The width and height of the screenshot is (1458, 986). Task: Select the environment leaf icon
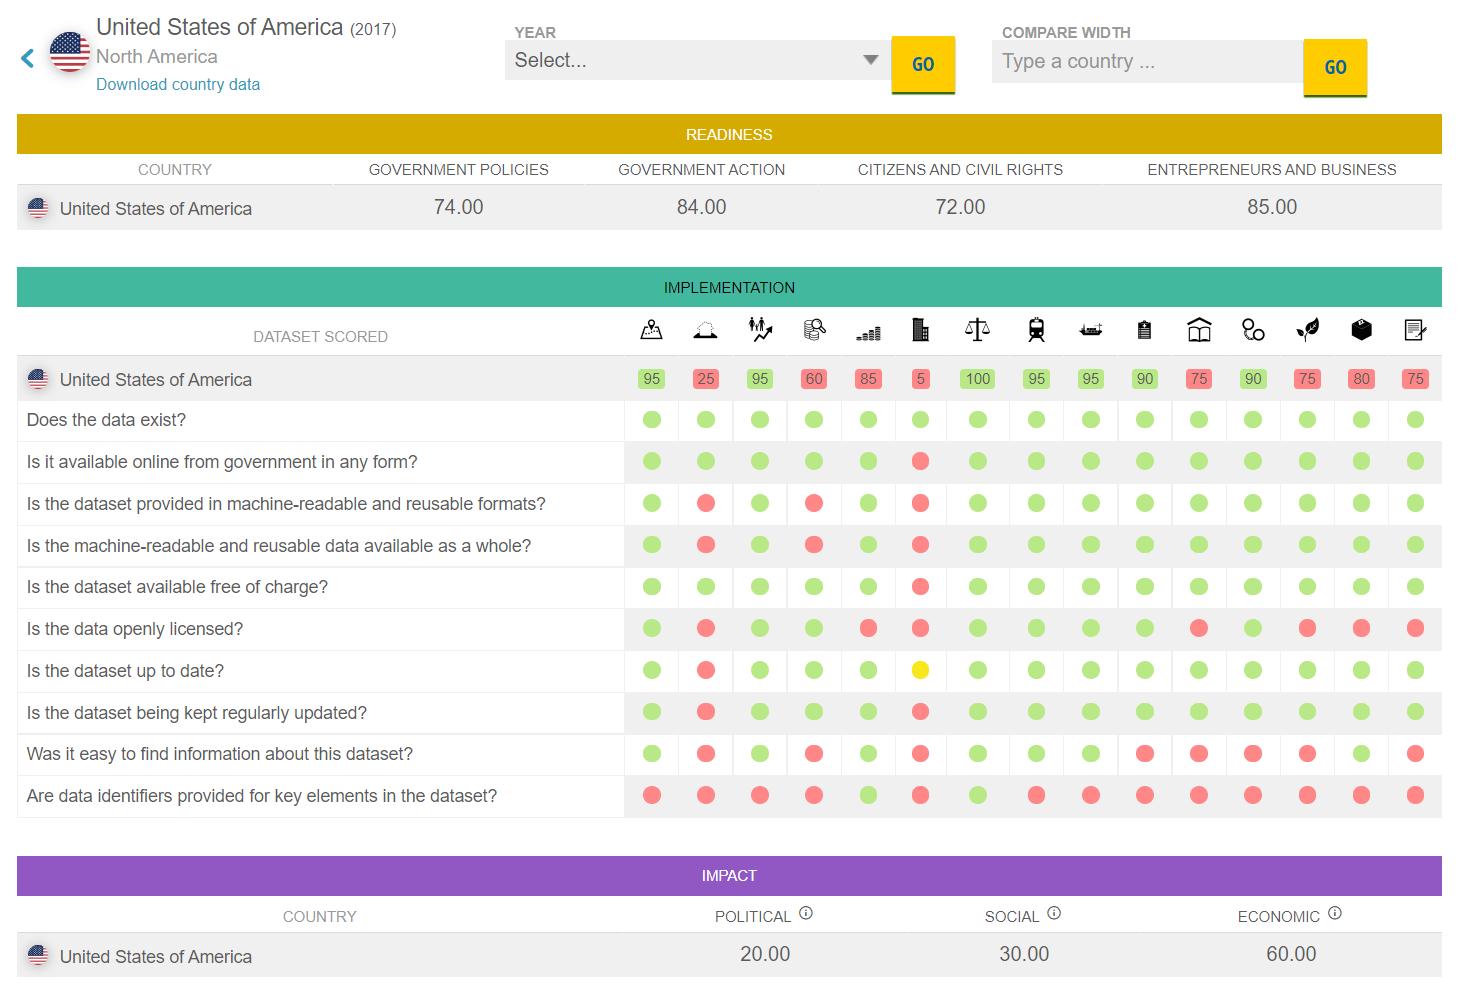point(1307,329)
